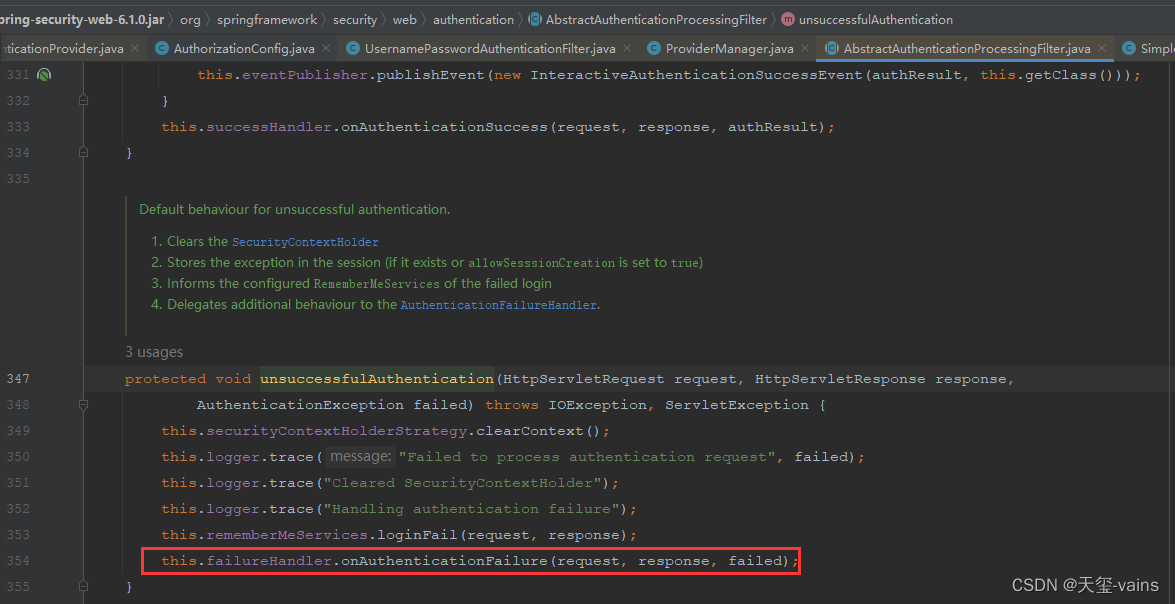Click InteractiveAuthenticationSuccessEvent on line 331

pyautogui.click(x=696, y=75)
